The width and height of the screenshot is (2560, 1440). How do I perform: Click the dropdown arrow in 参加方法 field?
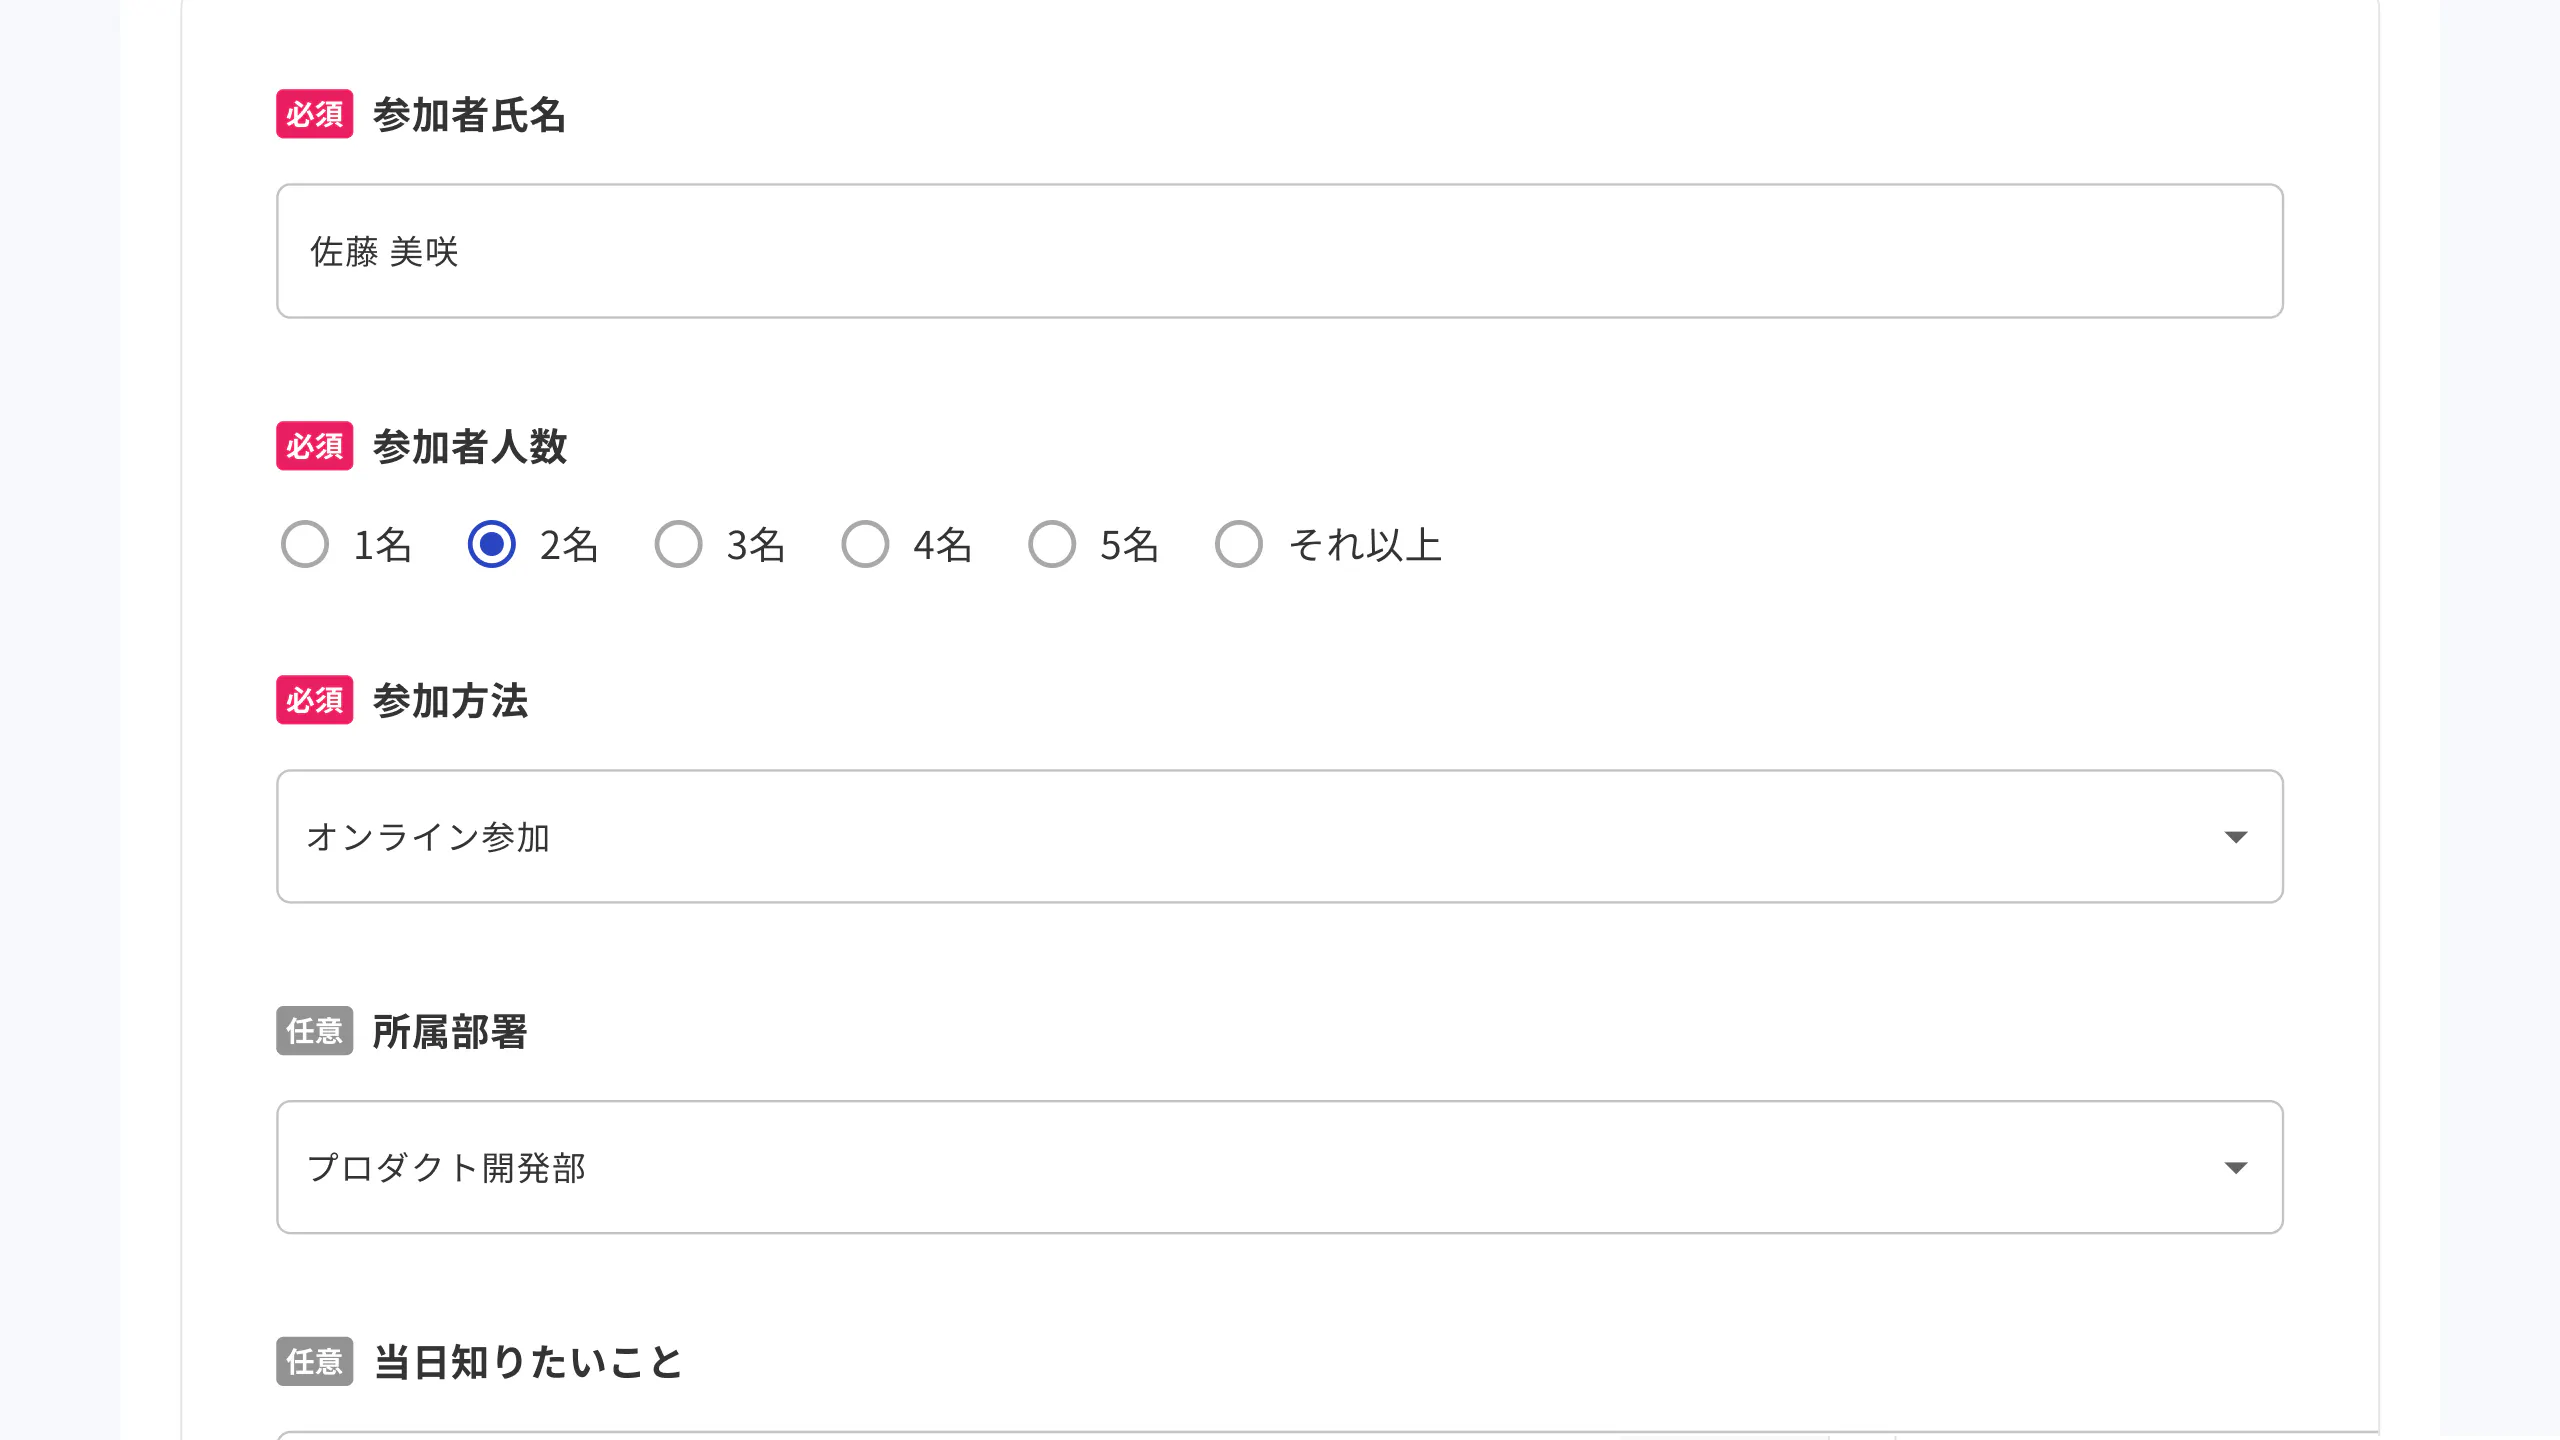[2235, 837]
